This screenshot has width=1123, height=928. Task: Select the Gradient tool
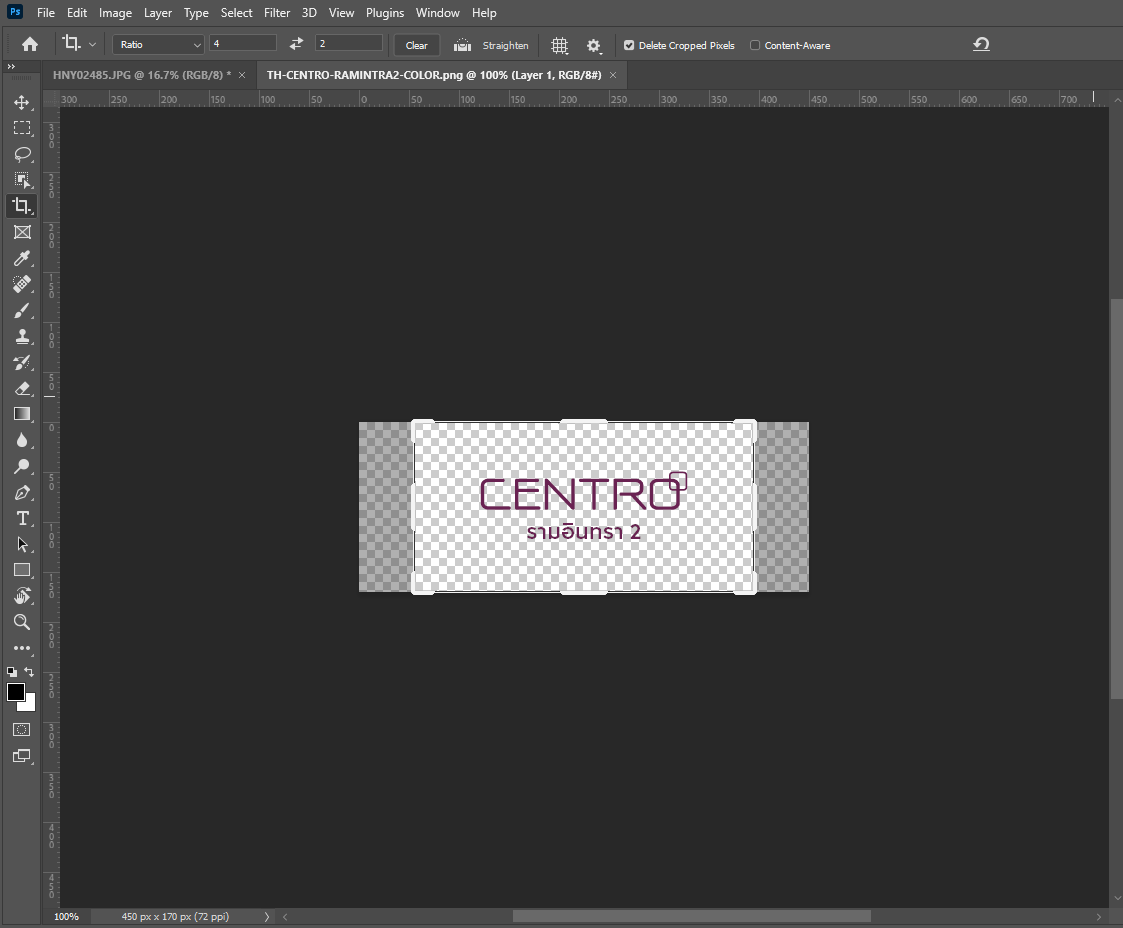(22, 414)
